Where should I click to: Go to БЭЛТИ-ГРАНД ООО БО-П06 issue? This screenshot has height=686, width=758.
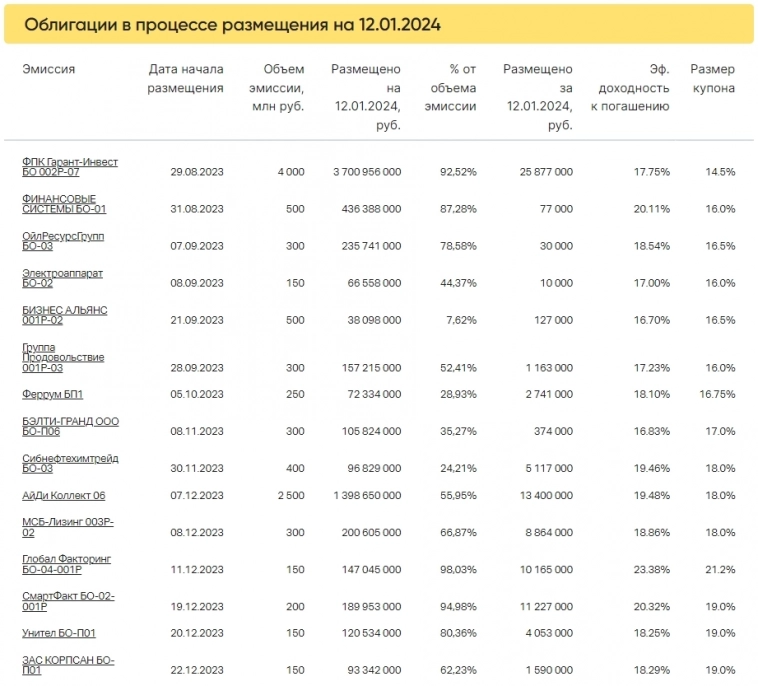pyautogui.click(x=70, y=427)
